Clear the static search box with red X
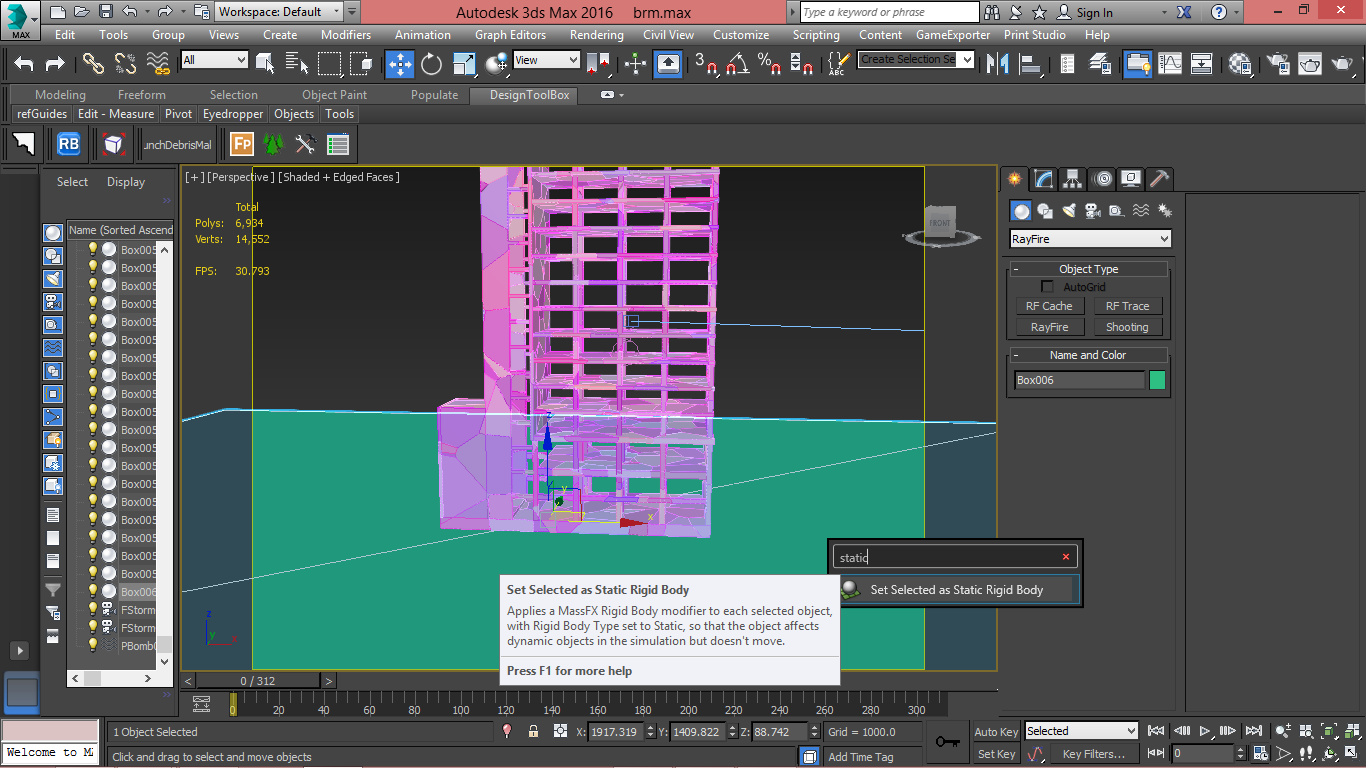1366x768 pixels. click(1066, 557)
